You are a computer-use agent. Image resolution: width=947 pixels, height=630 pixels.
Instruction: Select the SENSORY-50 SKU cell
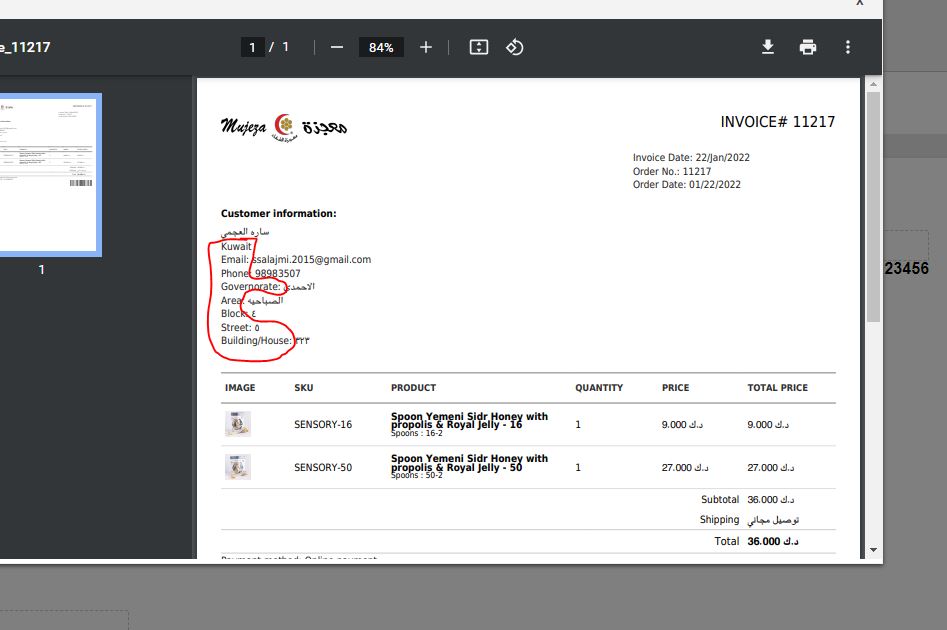[x=323, y=468]
